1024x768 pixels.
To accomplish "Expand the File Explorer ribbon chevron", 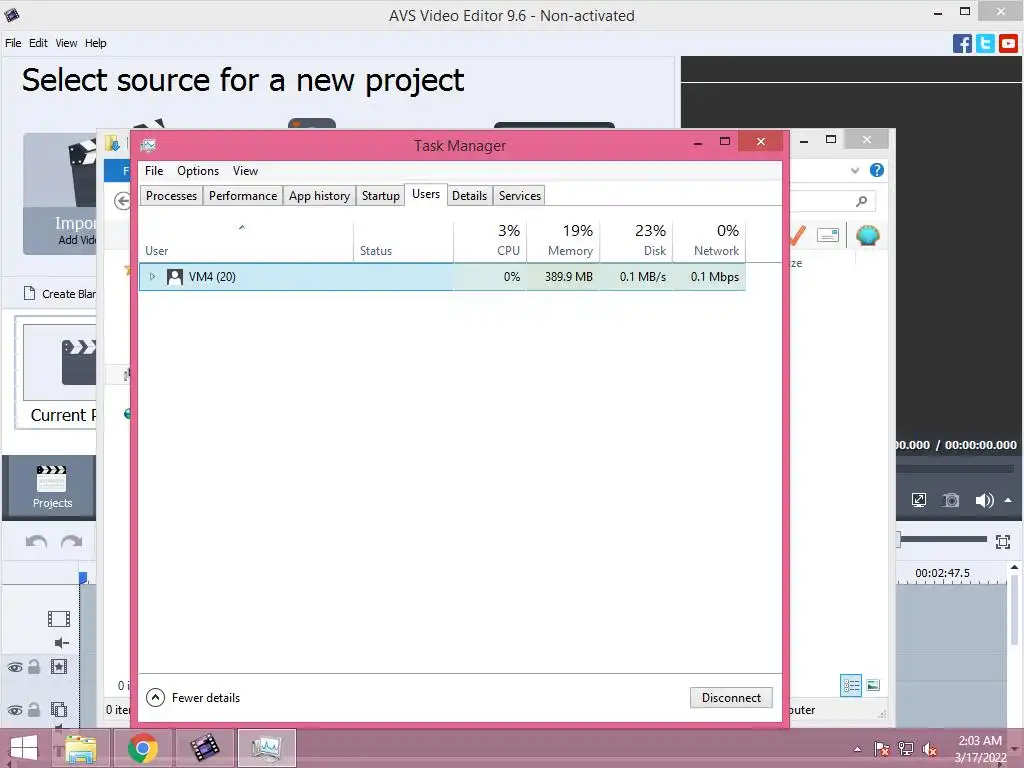I will (x=855, y=170).
